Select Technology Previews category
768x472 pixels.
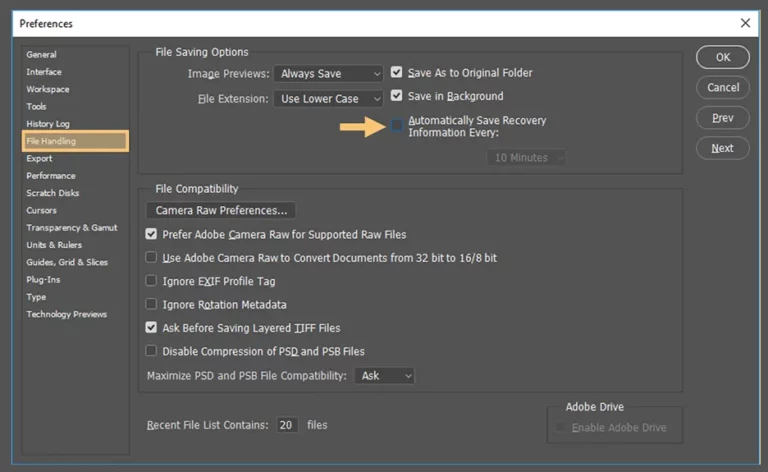(x=67, y=314)
